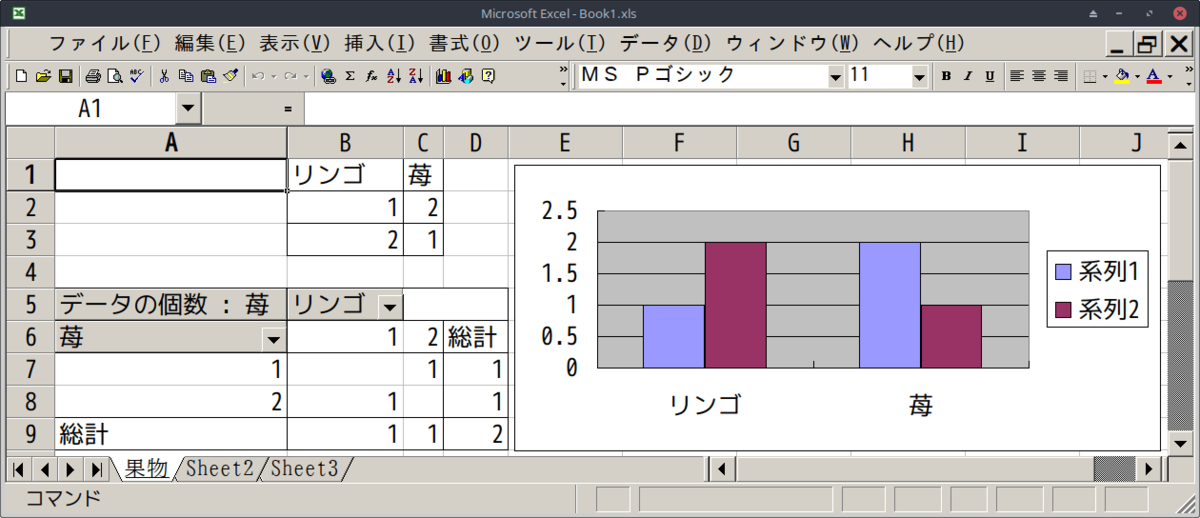Open the ツール(T) menu
Screen dimensions: 1200x518
[x=560, y=44]
